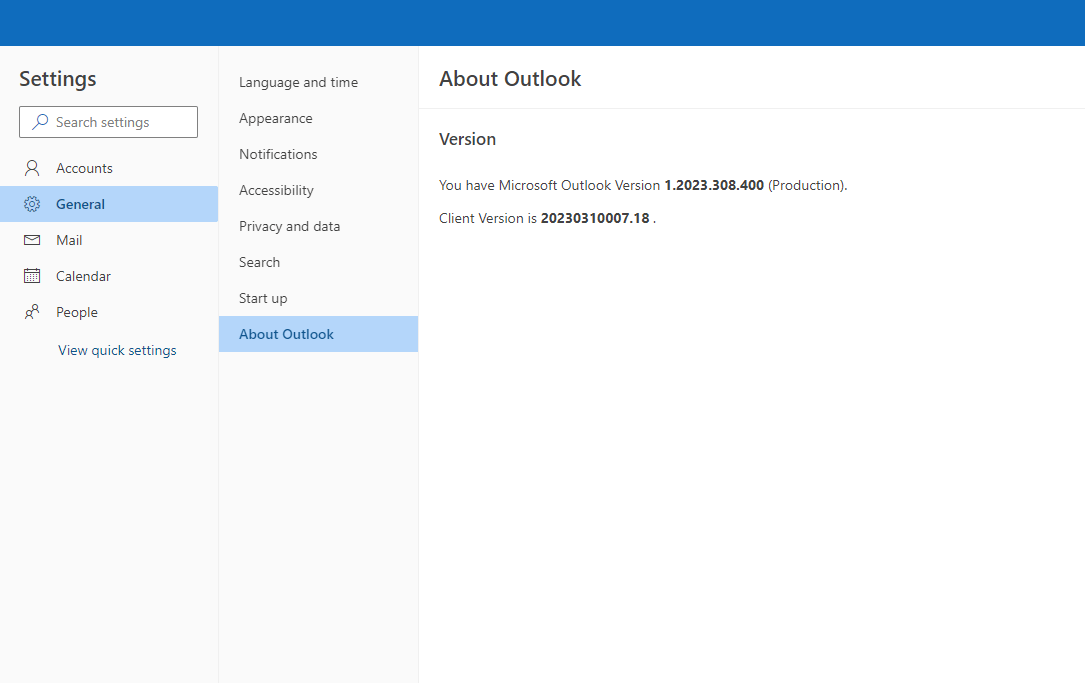Click the Version section heading
This screenshot has height=683, width=1085.
tap(467, 139)
